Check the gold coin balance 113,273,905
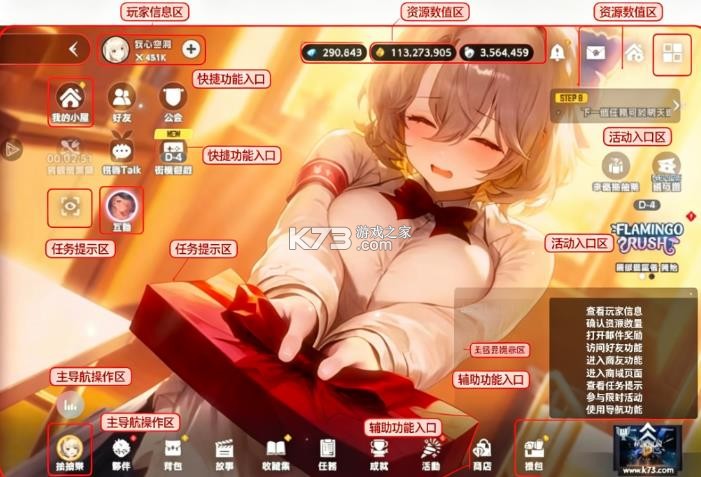The height and width of the screenshot is (477, 701). click(x=413, y=52)
